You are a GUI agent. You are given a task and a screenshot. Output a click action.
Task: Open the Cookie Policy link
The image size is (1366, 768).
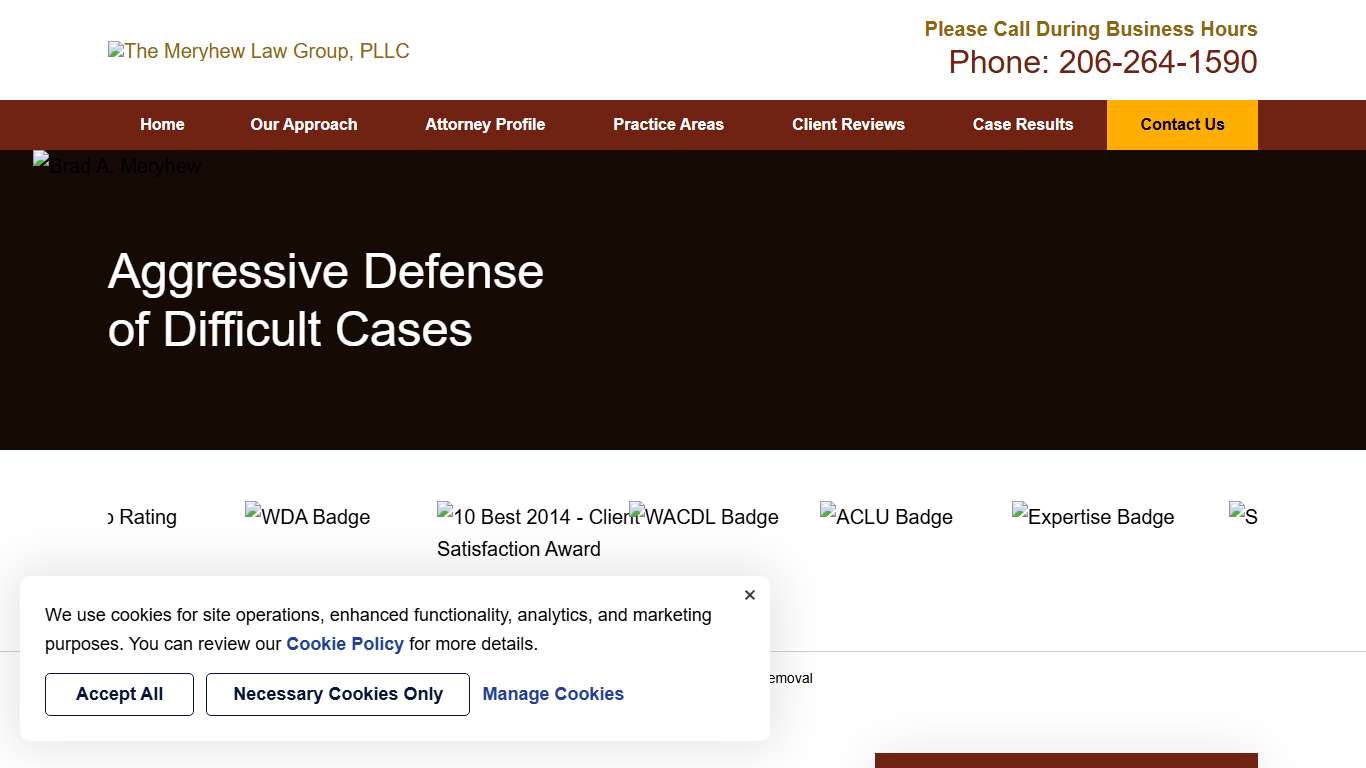click(345, 644)
